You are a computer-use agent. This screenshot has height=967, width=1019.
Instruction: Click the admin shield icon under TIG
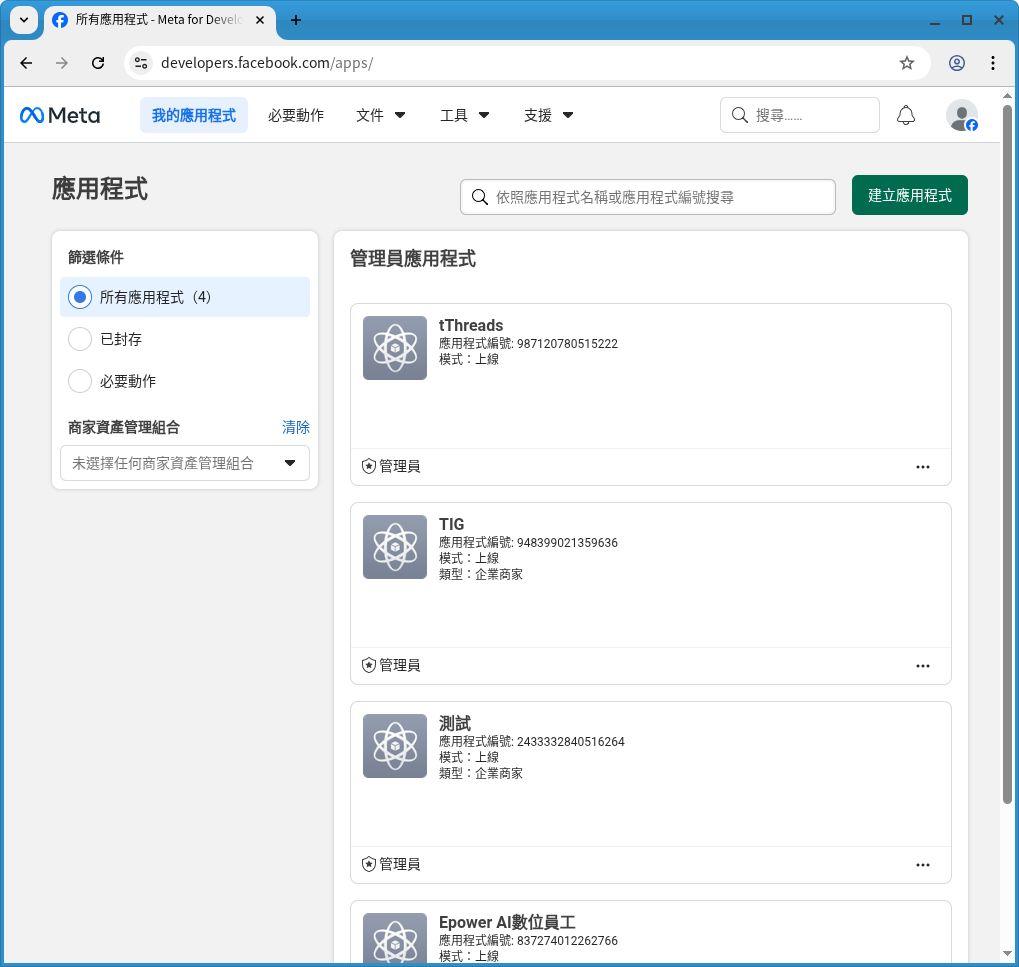click(368, 665)
